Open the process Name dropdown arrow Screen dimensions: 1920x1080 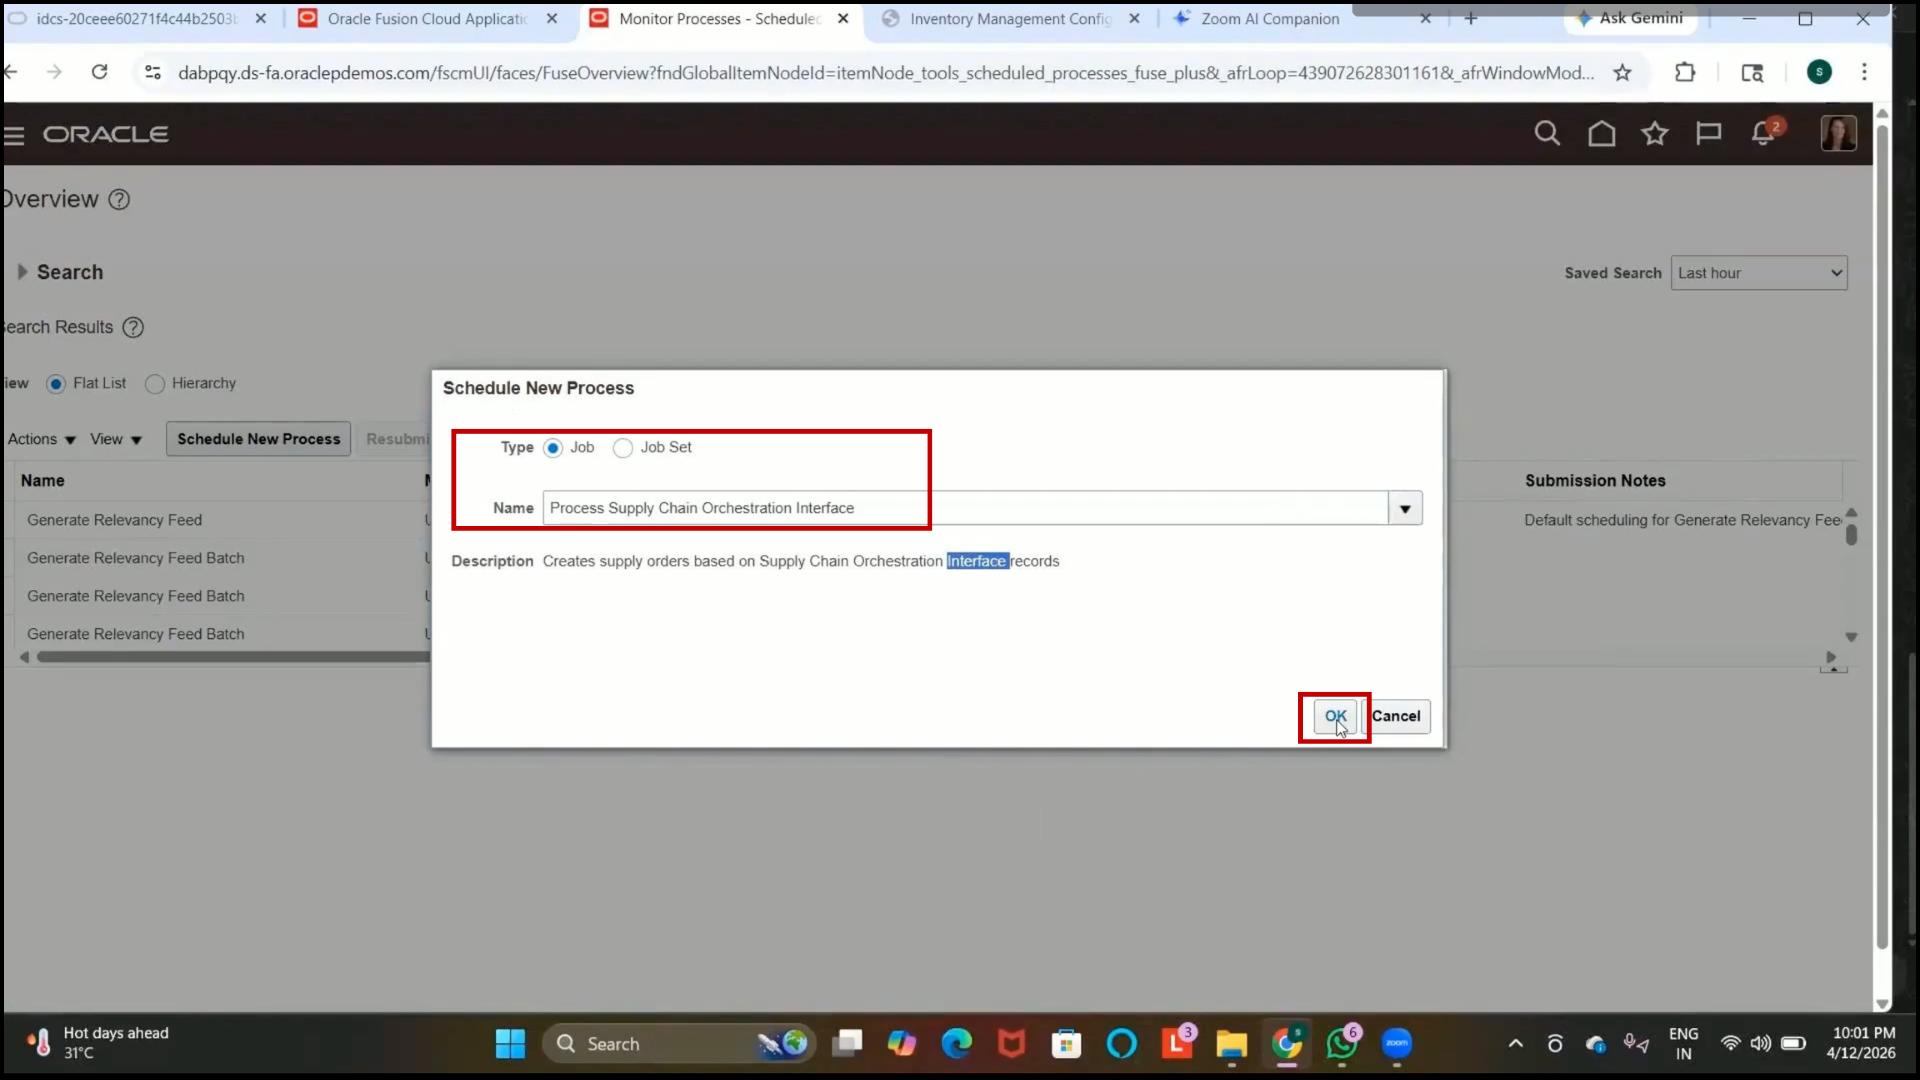pos(1405,508)
